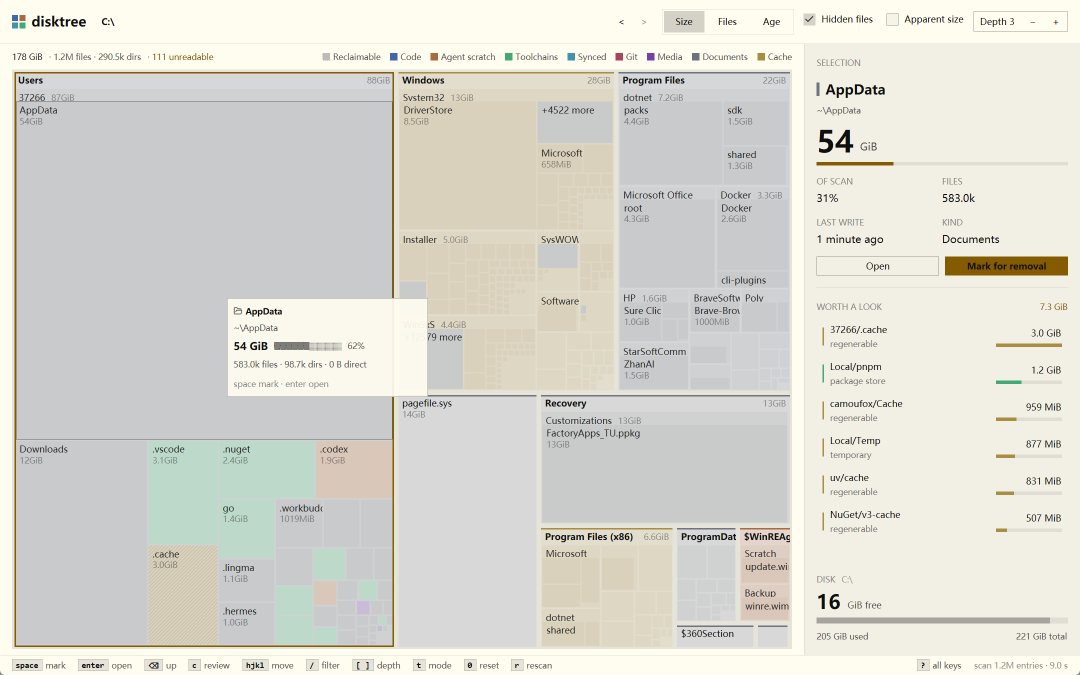Select the Local/Temp temporary entry
Image resolution: width=1080 pixels, height=675 pixels.
[x=942, y=448]
